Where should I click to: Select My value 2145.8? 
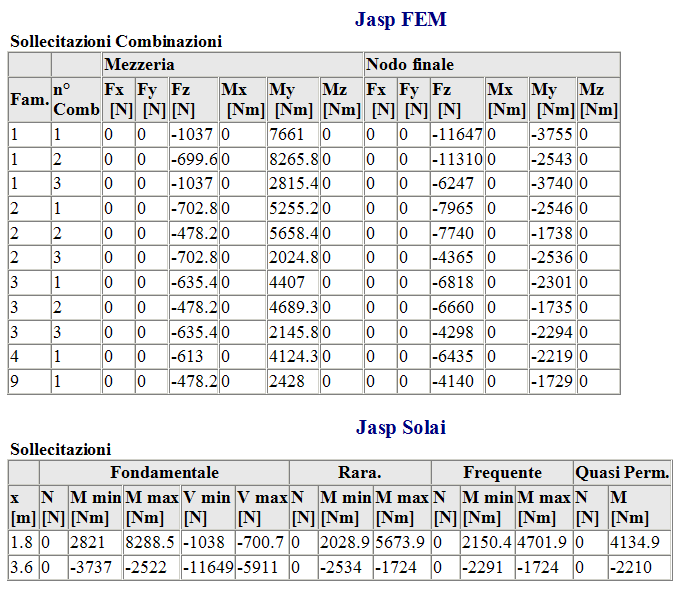pos(294,332)
